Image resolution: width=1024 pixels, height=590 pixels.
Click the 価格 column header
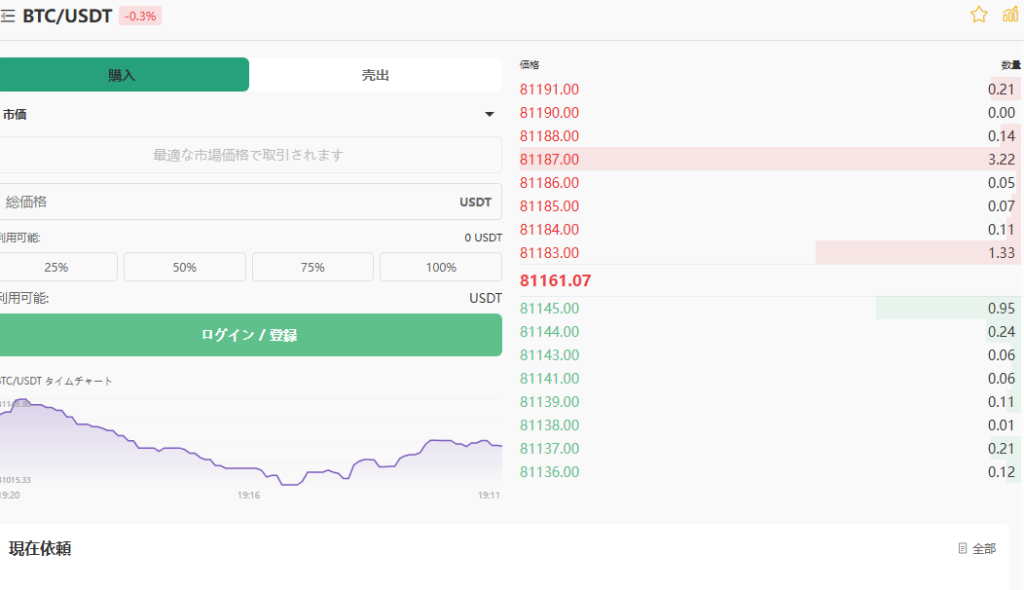point(529,65)
